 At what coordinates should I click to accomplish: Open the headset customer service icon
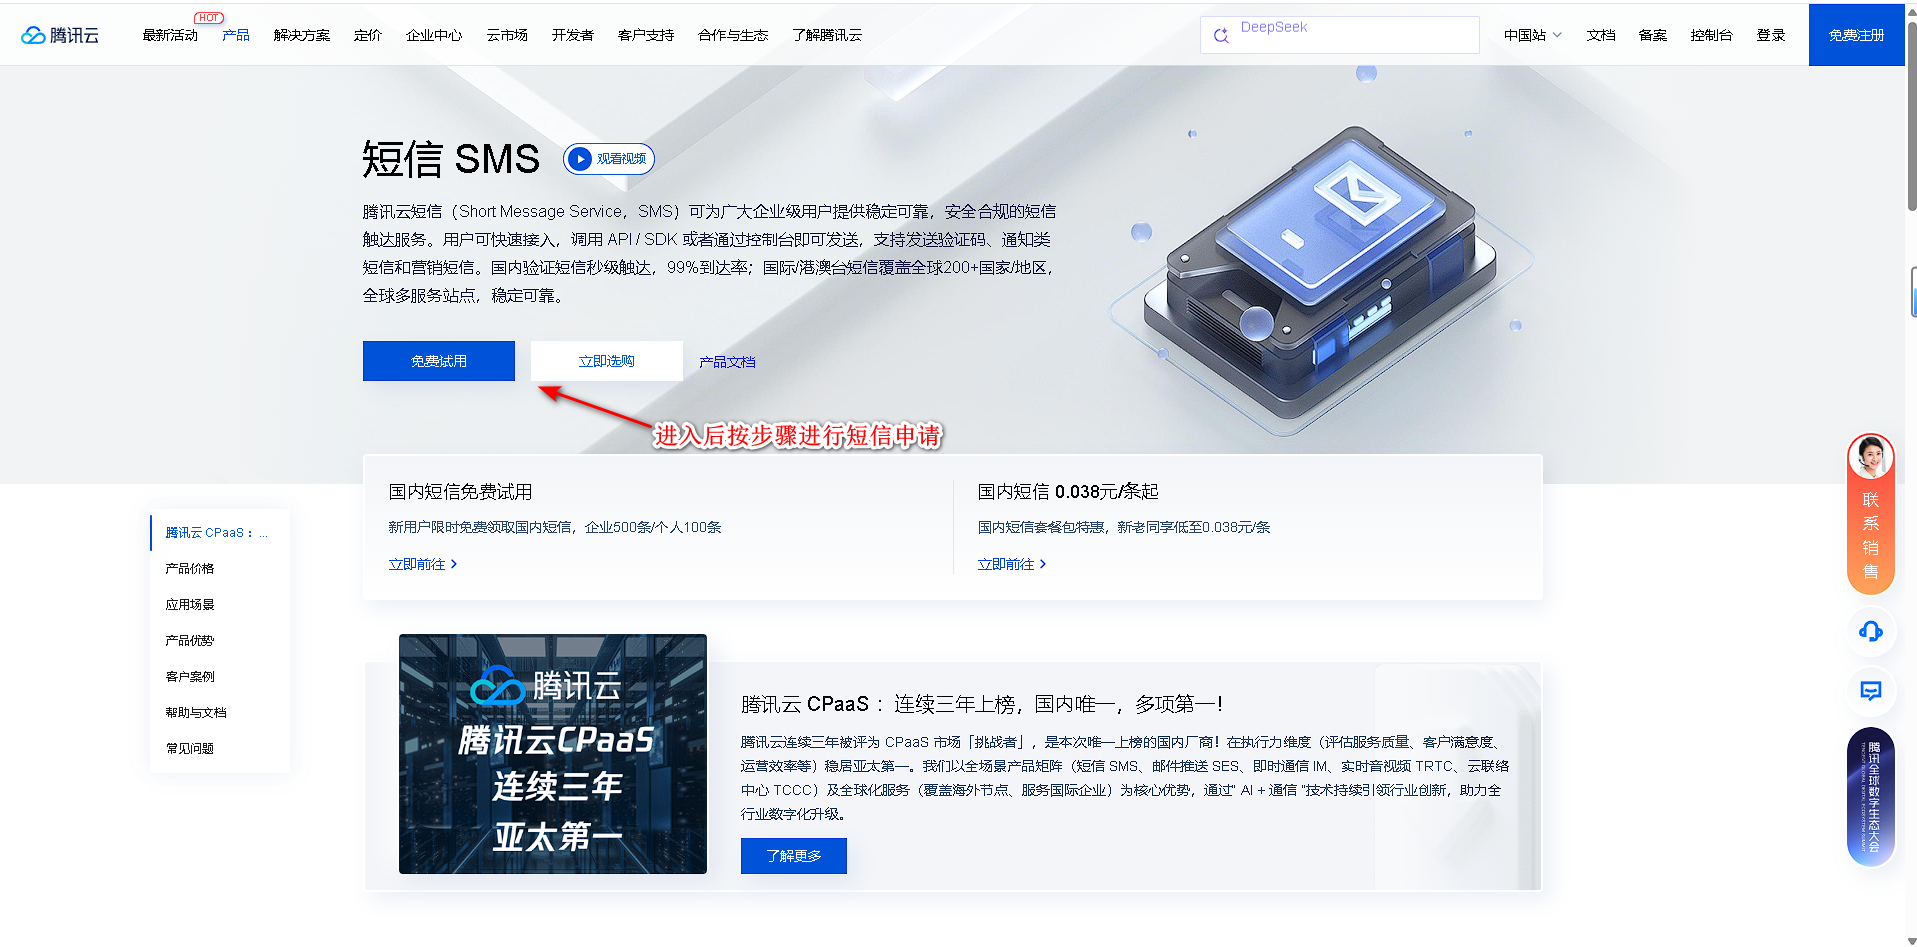(1870, 631)
